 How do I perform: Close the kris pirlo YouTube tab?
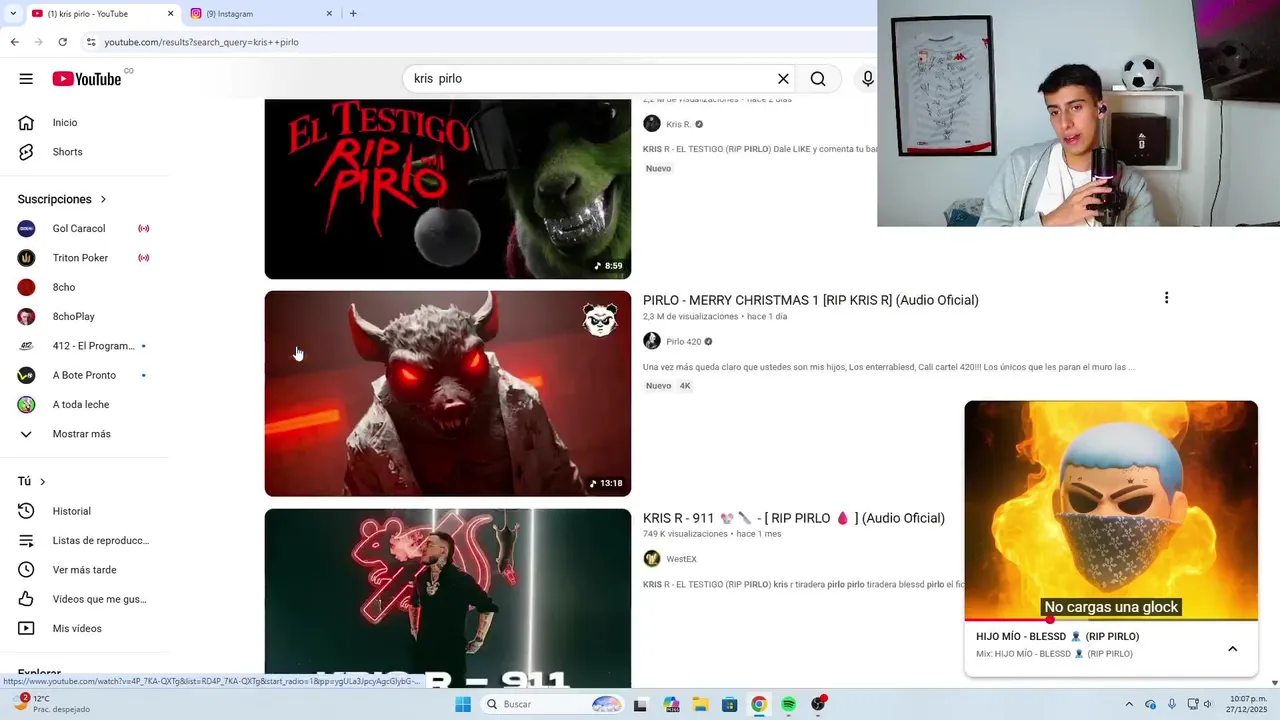170,14
